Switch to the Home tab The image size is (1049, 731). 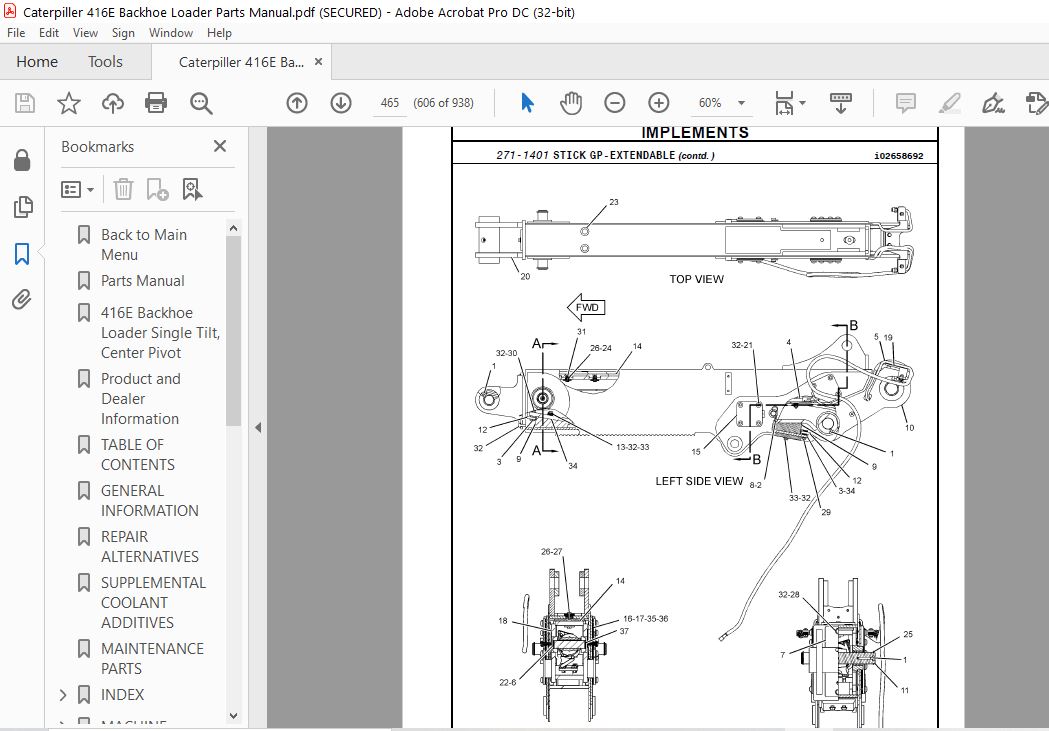click(37, 62)
